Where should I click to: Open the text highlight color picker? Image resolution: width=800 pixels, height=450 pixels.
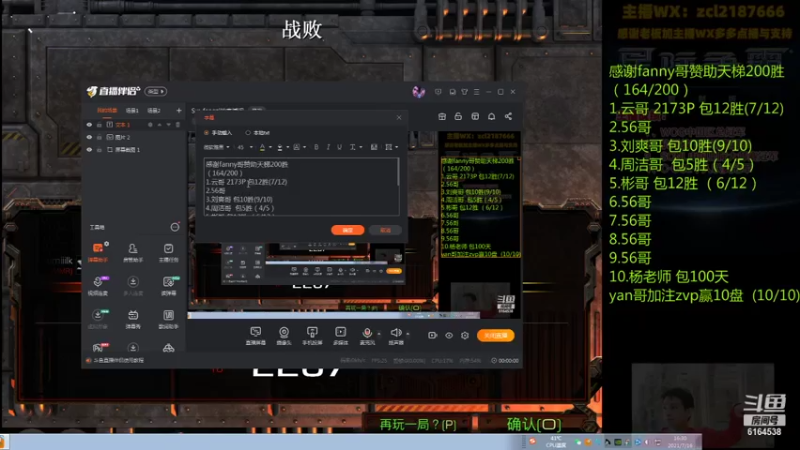[280, 147]
